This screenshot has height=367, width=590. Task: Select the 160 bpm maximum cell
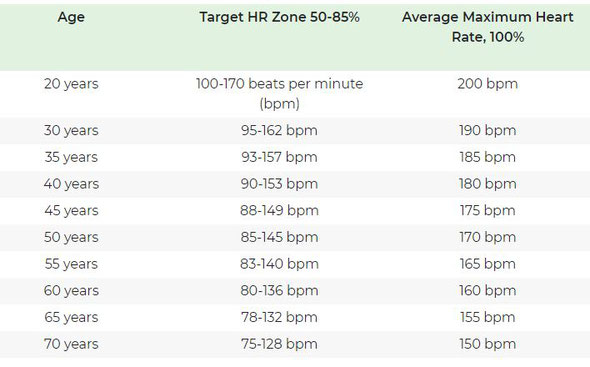488,291
